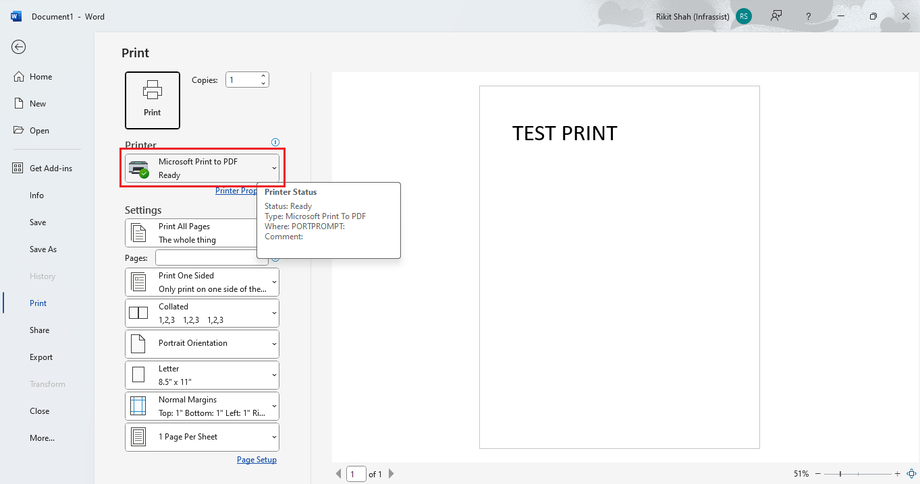920x484 pixels.
Task: Click the Zoom to Page icon
Action: [911, 473]
